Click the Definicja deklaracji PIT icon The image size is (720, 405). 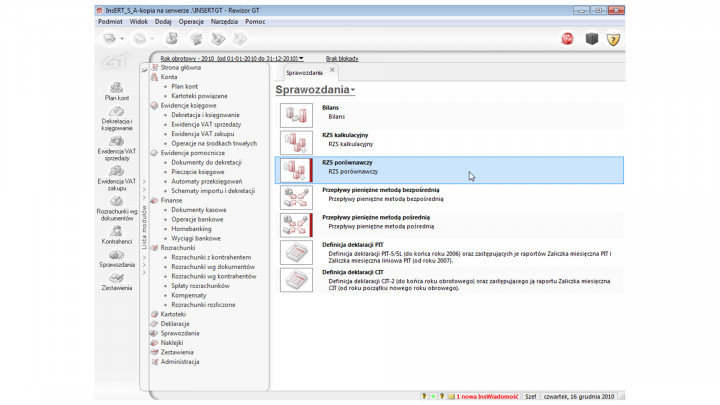click(296, 253)
